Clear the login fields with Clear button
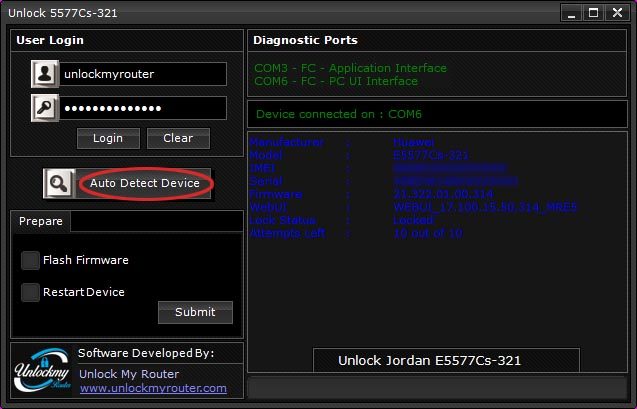This screenshot has width=637, height=409. [x=178, y=138]
